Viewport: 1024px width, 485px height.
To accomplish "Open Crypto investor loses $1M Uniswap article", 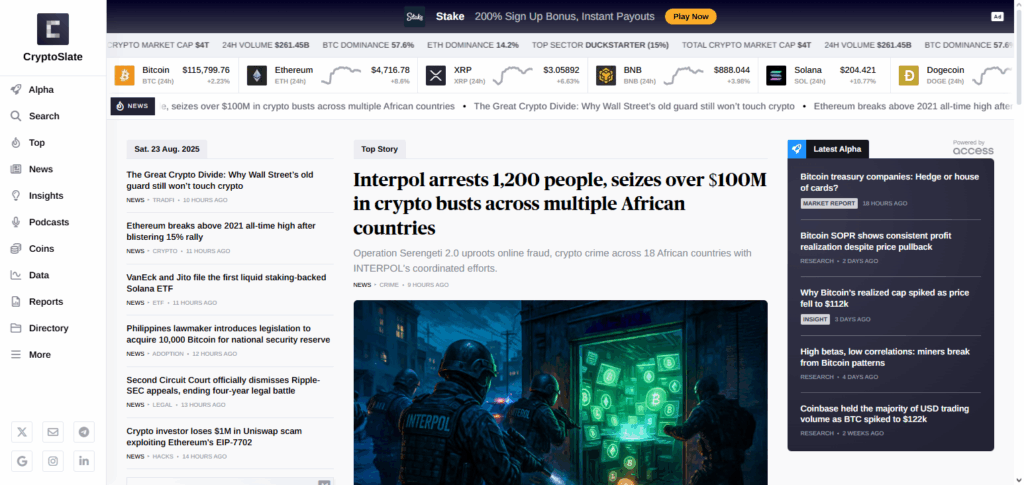I will tap(214, 437).
